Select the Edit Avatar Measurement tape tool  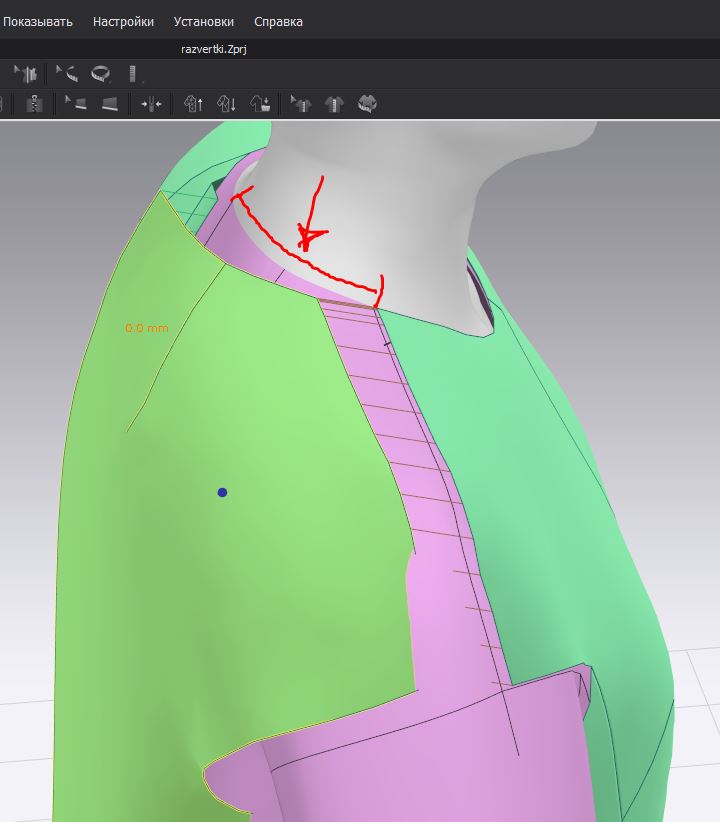click(67, 74)
